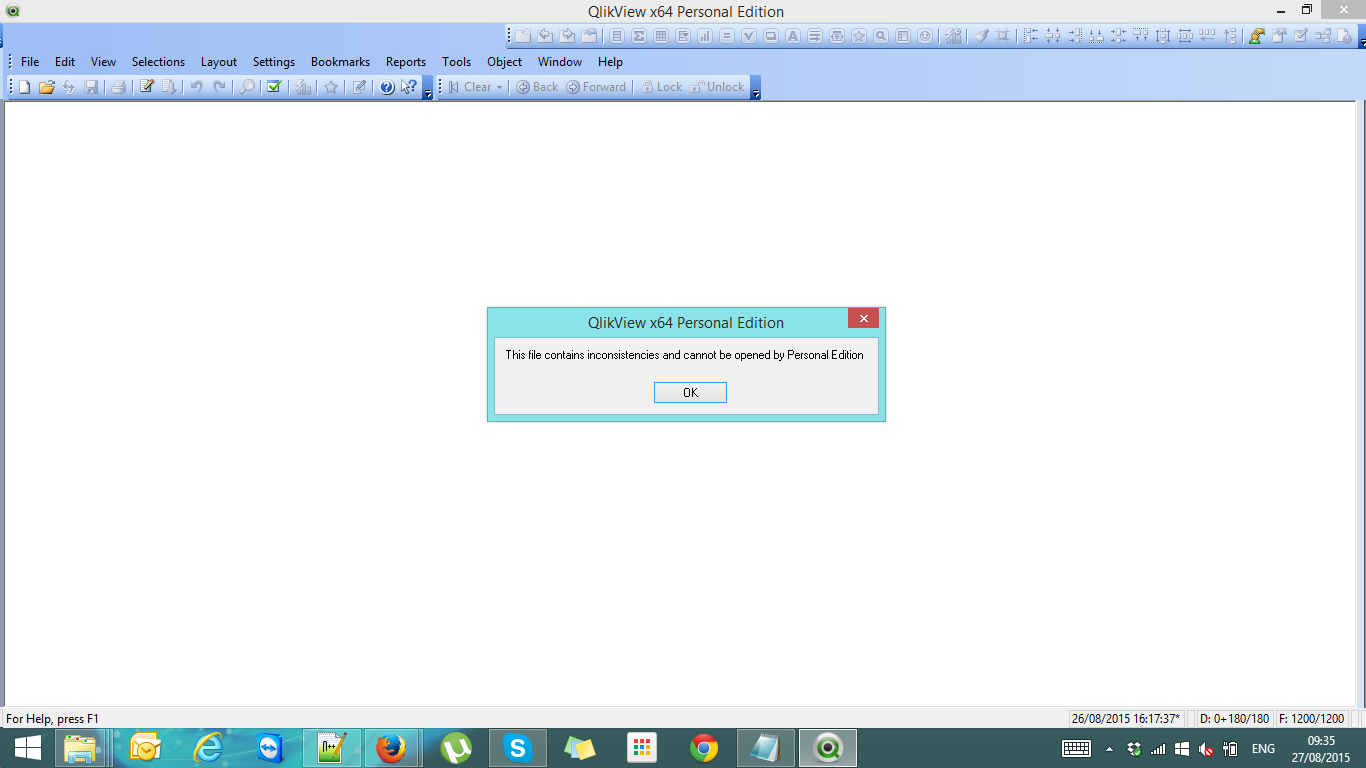Screen dimensions: 1366x768
Task: Open the Layout menu
Action: pos(219,62)
